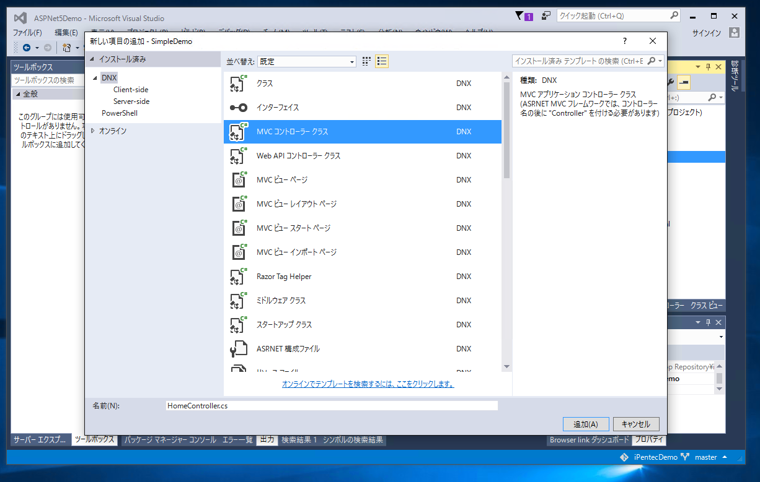The height and width of the screenshot is (482, 760).
Task: Select the スタートアップ クラス icon
Action: coord(238,324)
